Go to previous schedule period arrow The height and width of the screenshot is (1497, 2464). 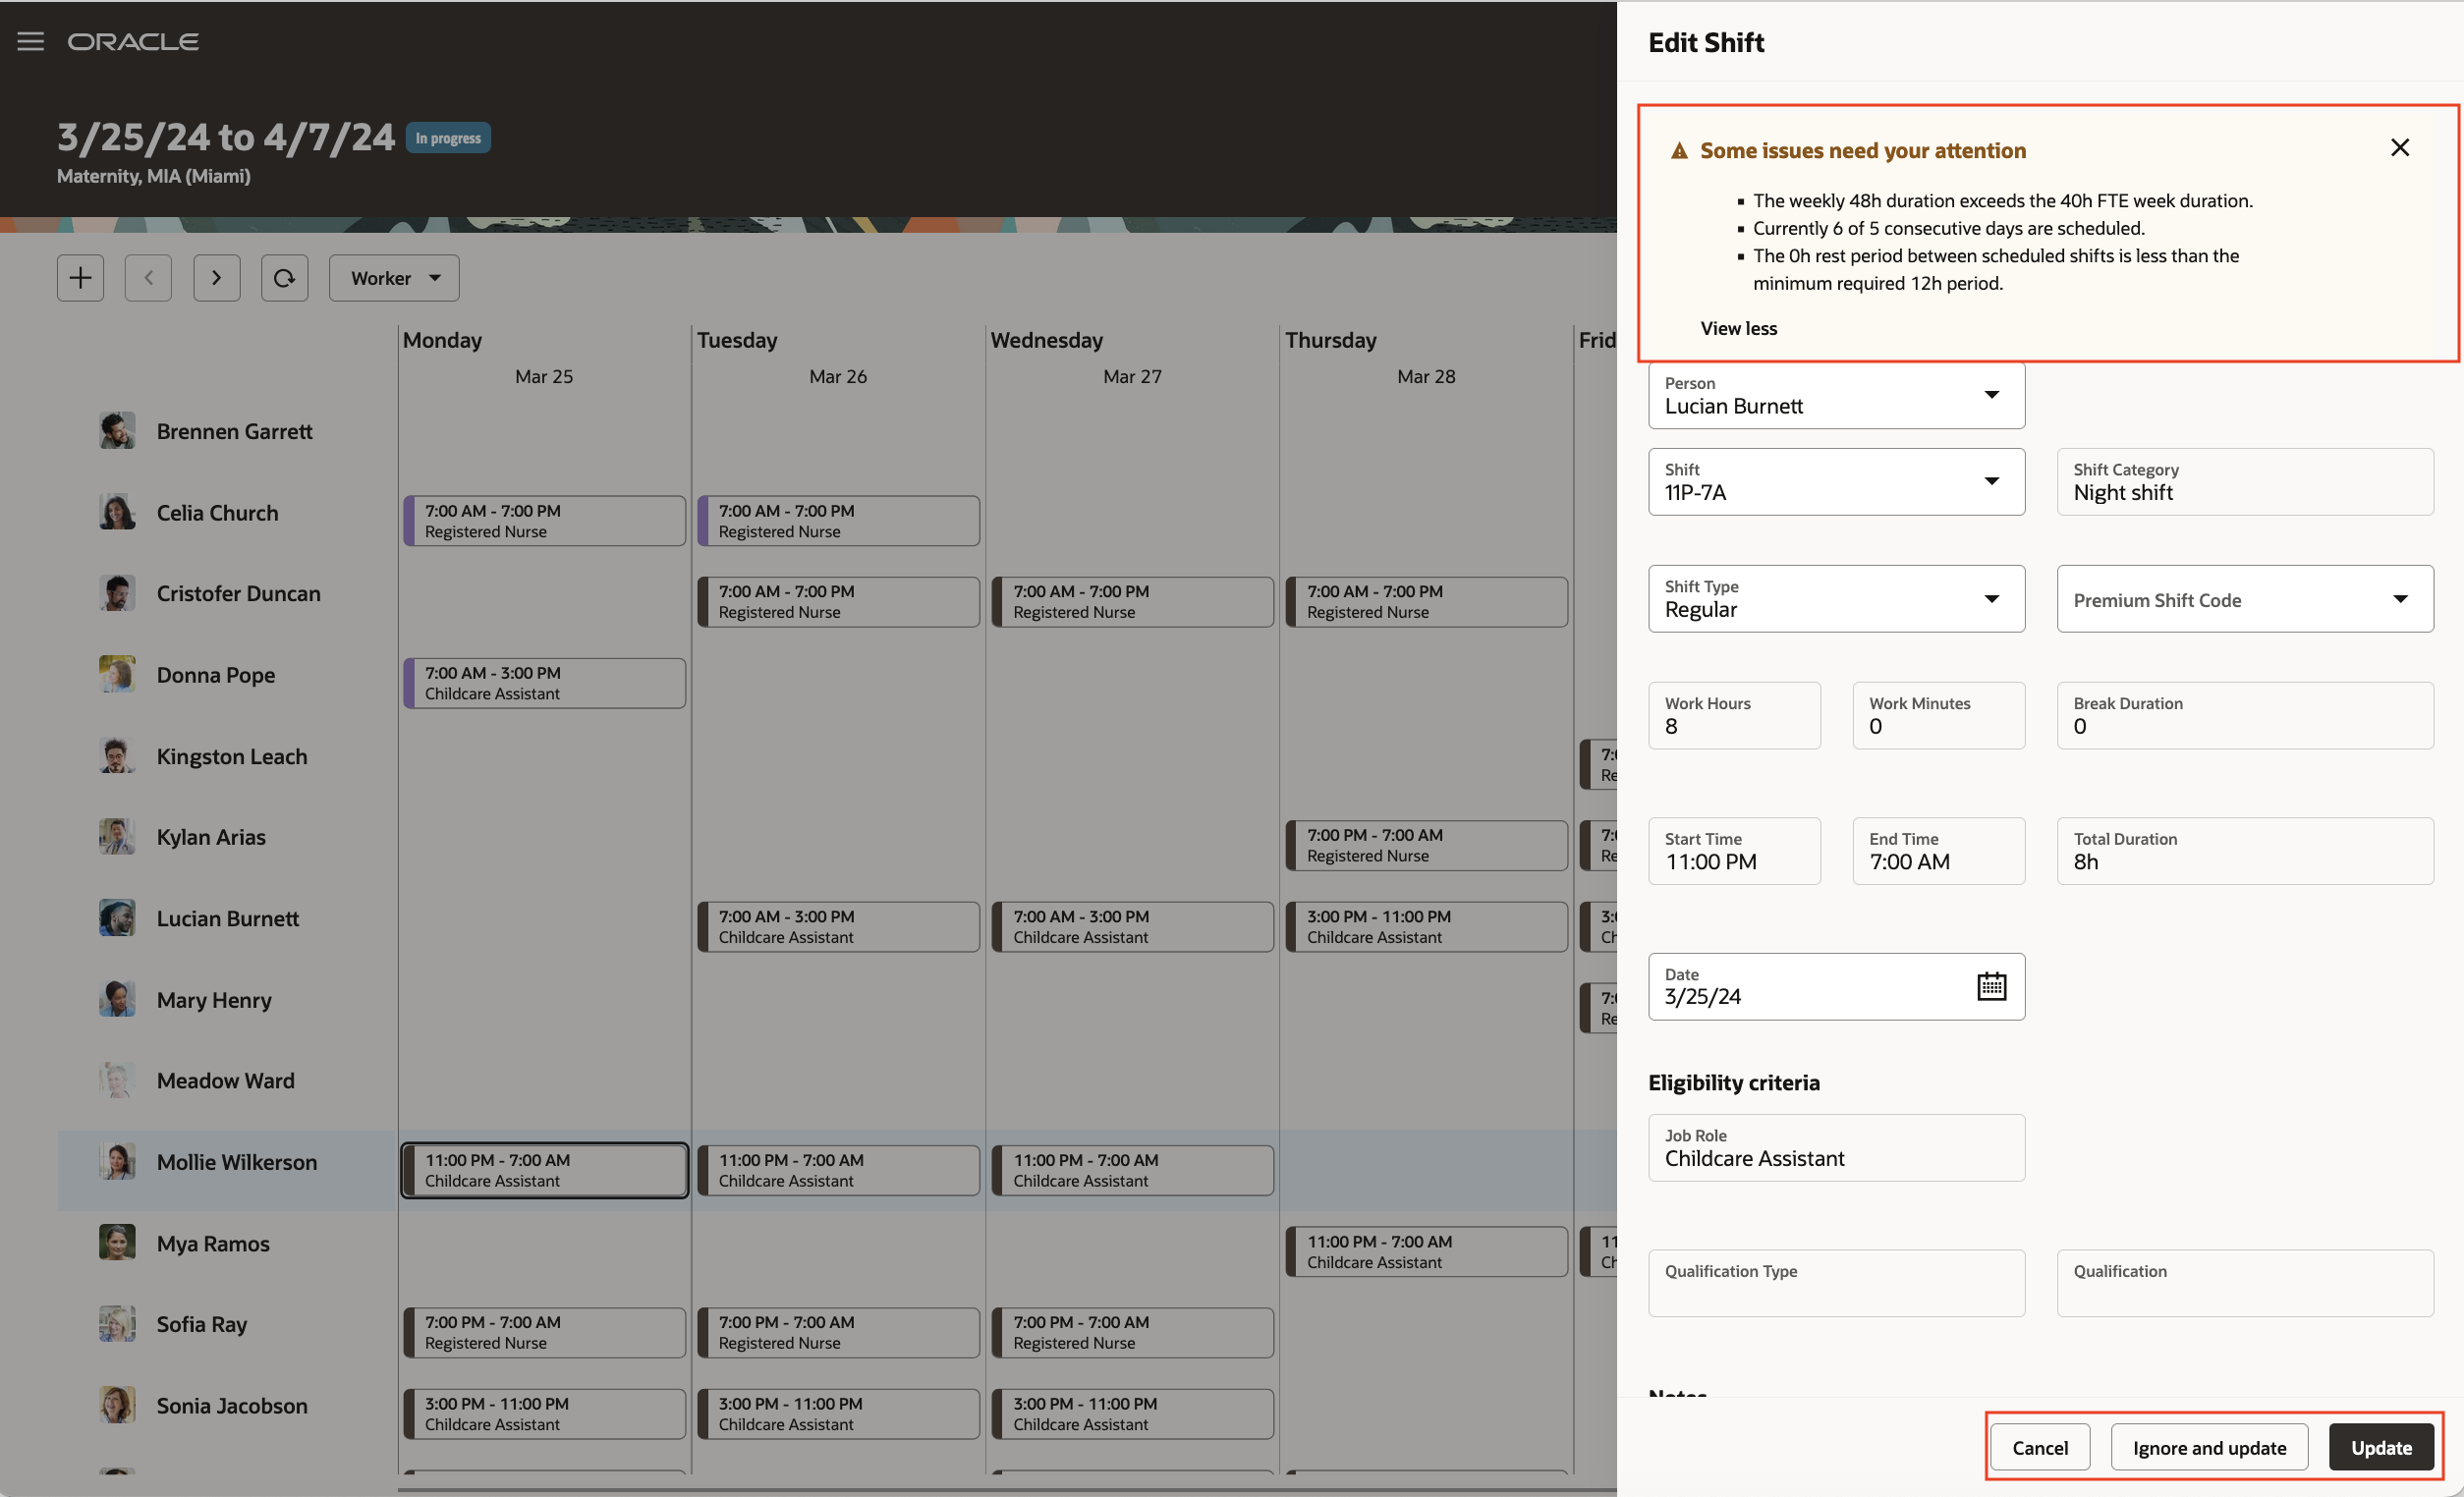[x=148, y=278]
